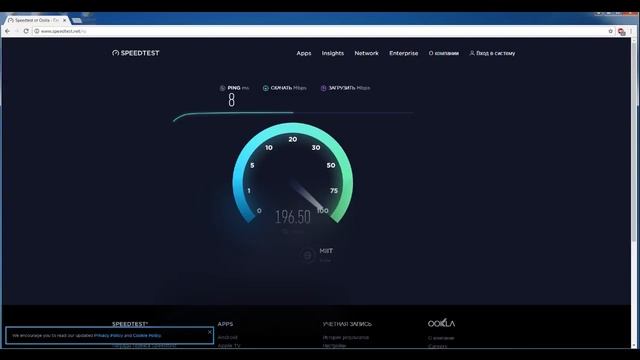640x360 pixels.
Task: Click the Ookla logo in footer
Action: tap(441, 323)
